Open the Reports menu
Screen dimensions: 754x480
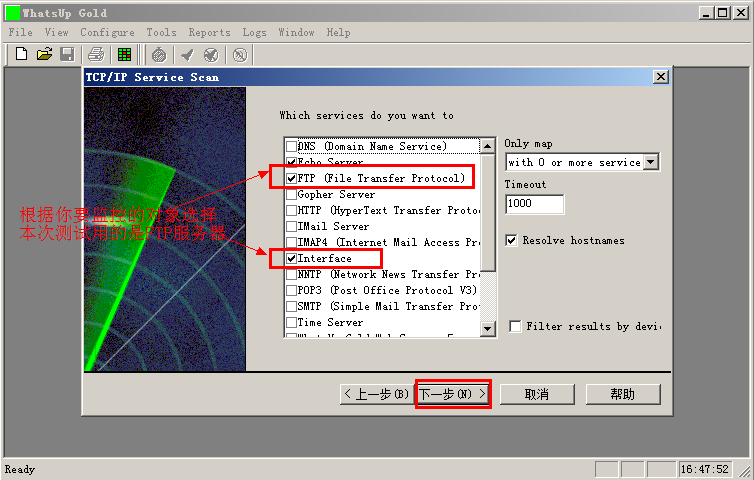point(209,32)
